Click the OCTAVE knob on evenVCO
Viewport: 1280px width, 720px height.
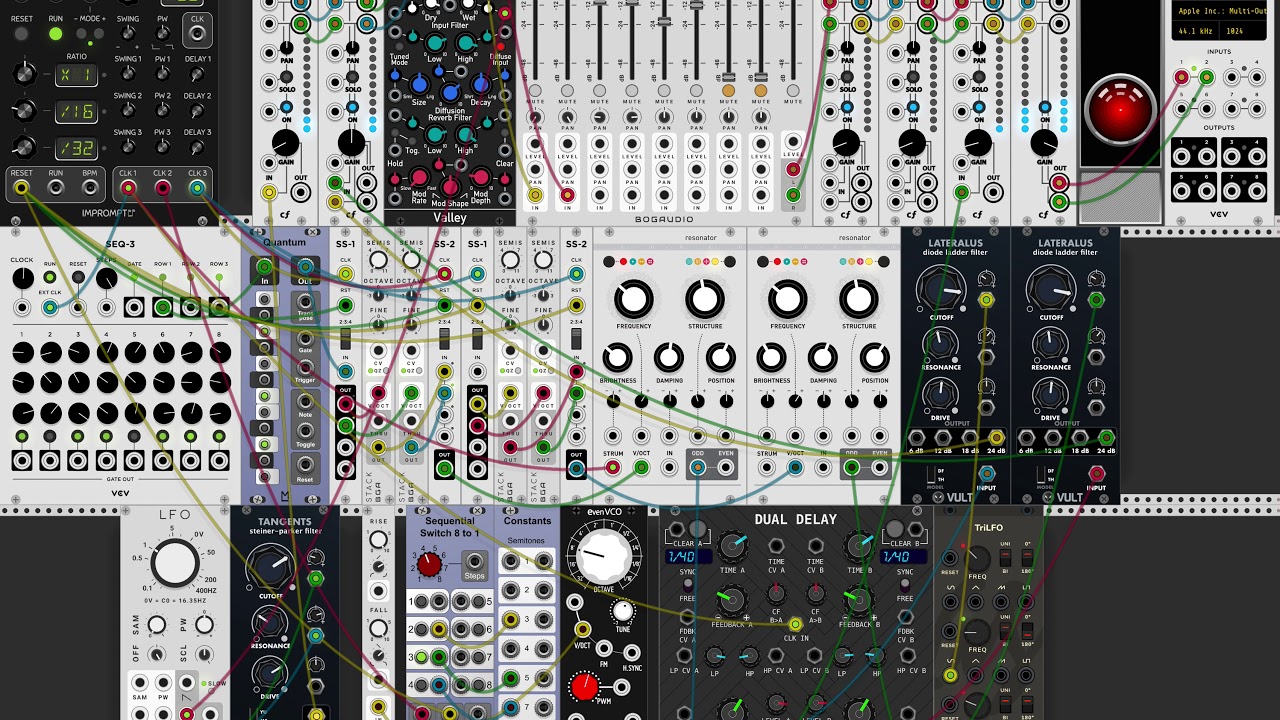pyautogui.click(x=603, y=556)
